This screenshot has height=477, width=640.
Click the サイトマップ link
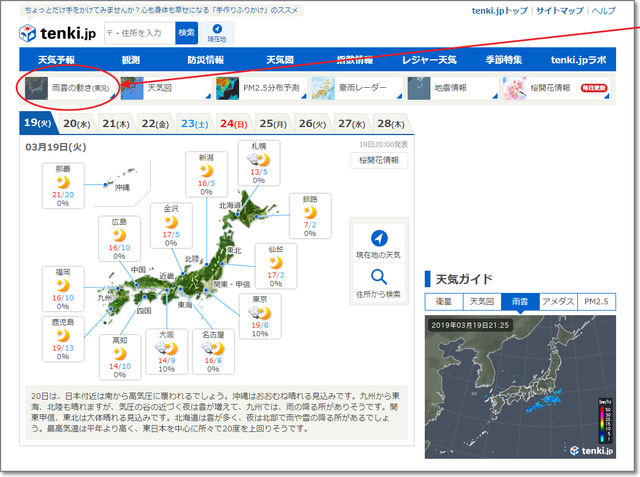(559, 10)
